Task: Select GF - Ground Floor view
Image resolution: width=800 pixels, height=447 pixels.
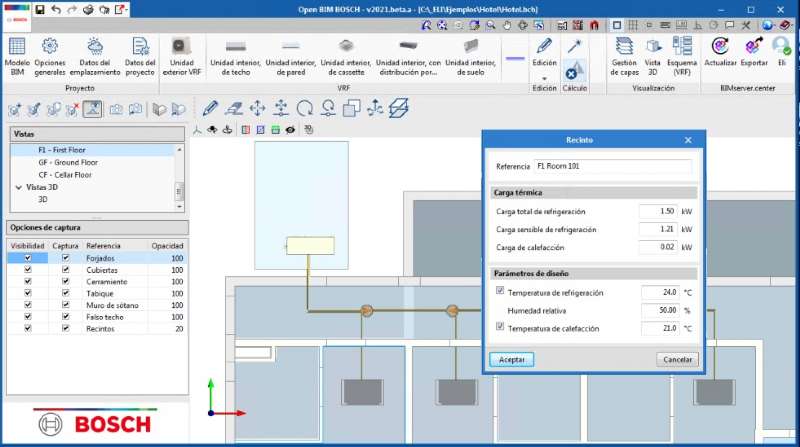Action: point(68,162)
